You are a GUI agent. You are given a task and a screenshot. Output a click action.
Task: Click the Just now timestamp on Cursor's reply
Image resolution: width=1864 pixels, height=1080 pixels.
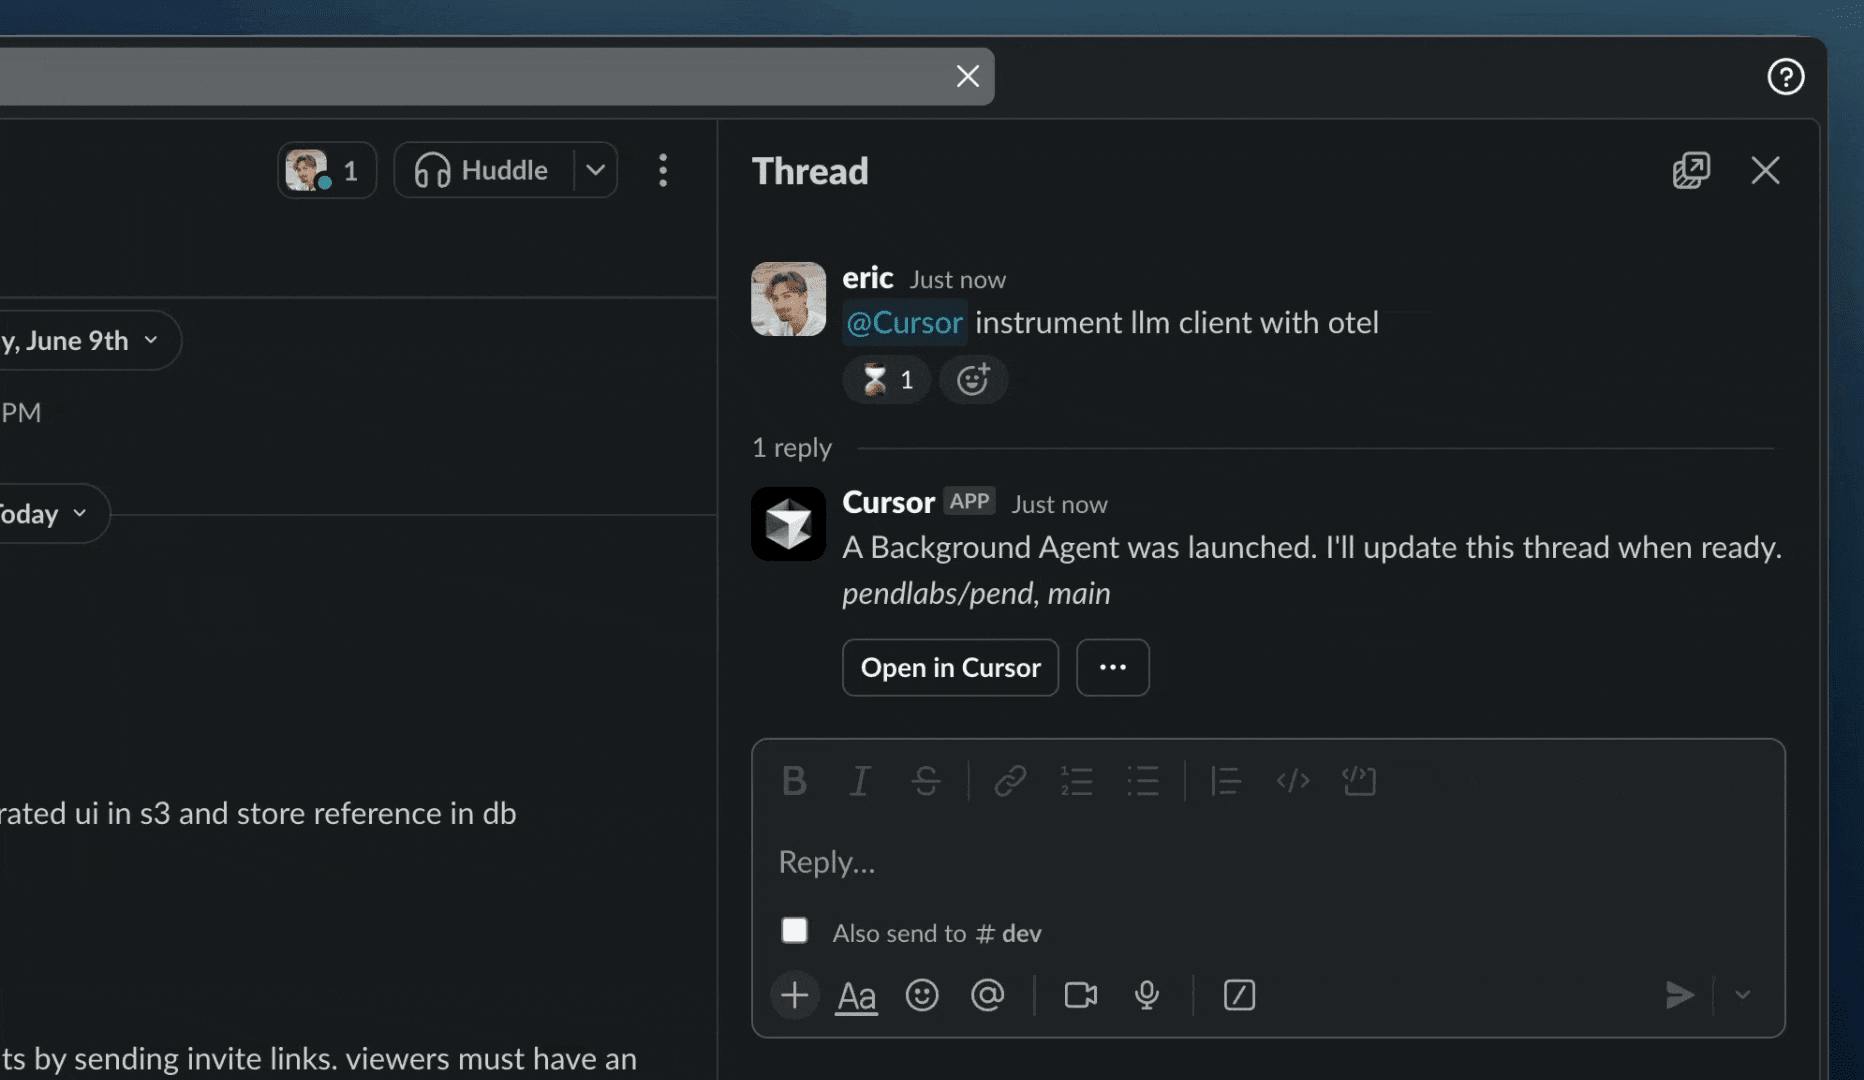[x=1059, y=504]
